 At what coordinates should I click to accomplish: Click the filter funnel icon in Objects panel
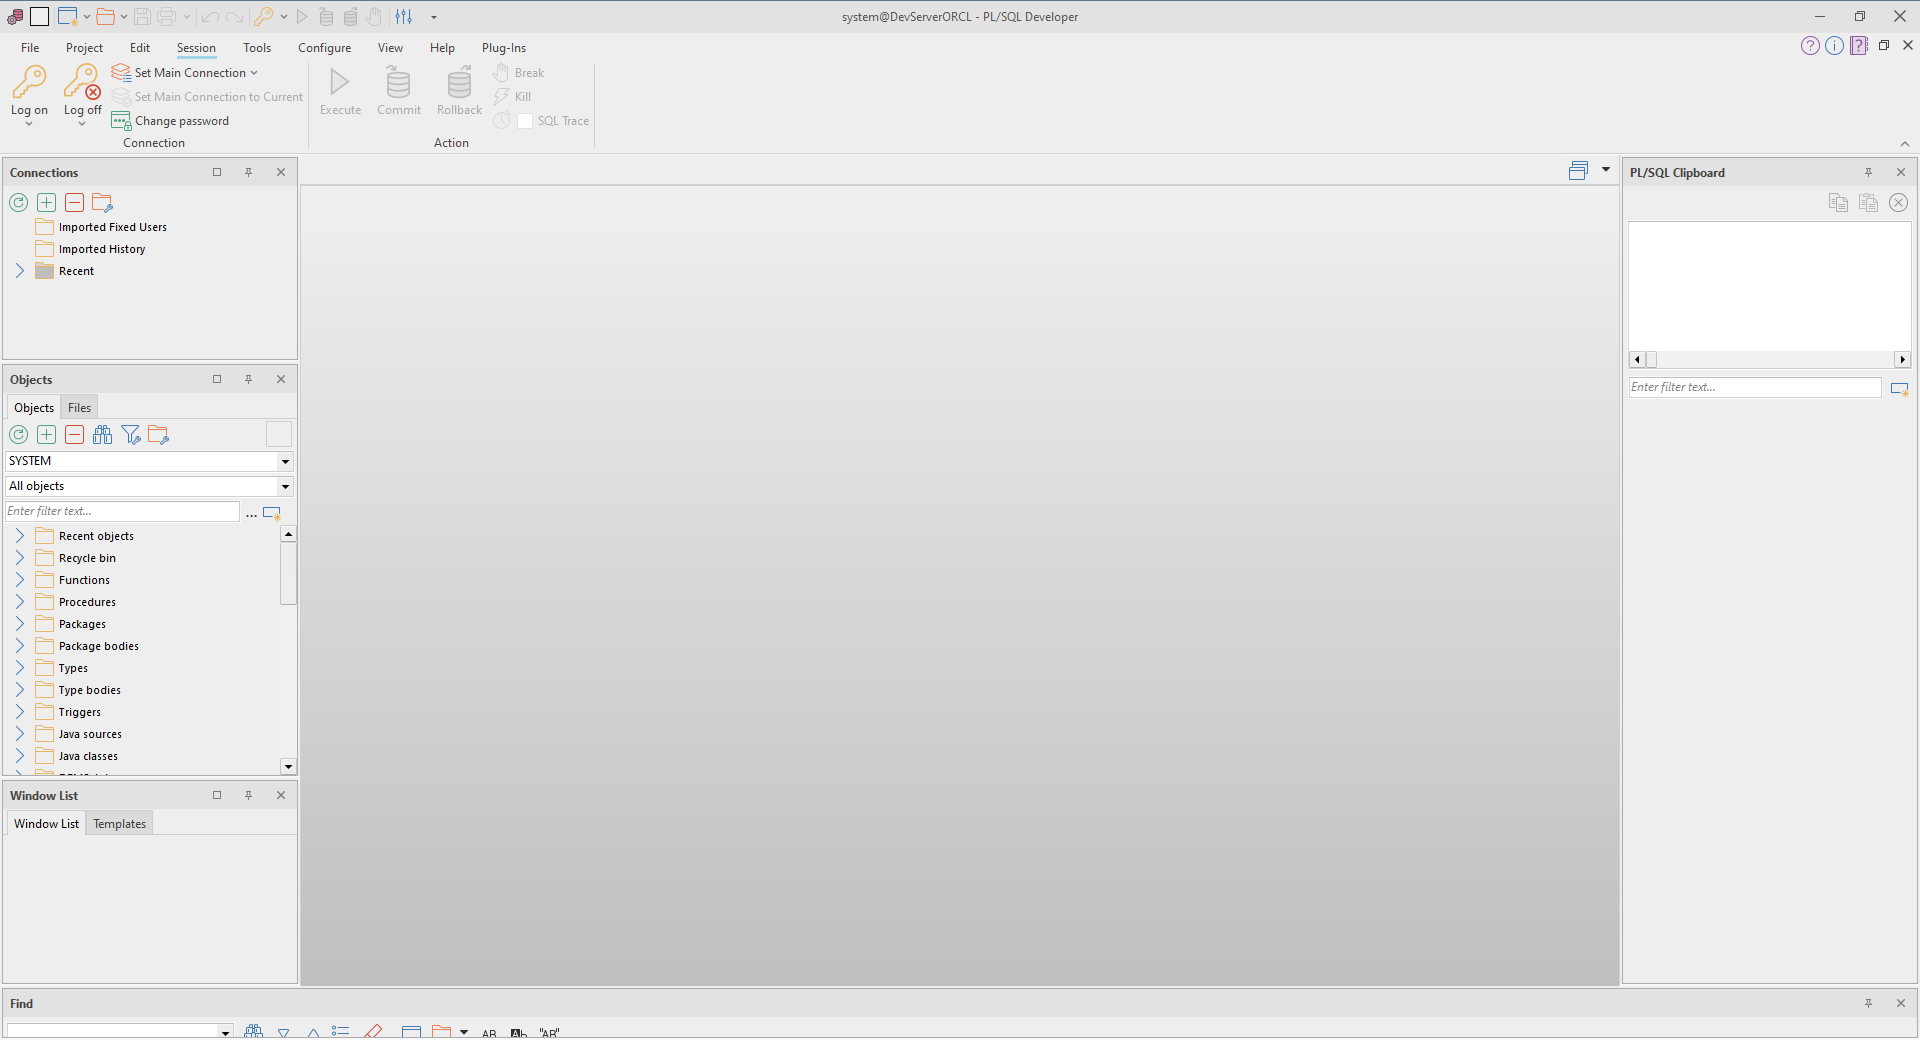click(131, 435)
